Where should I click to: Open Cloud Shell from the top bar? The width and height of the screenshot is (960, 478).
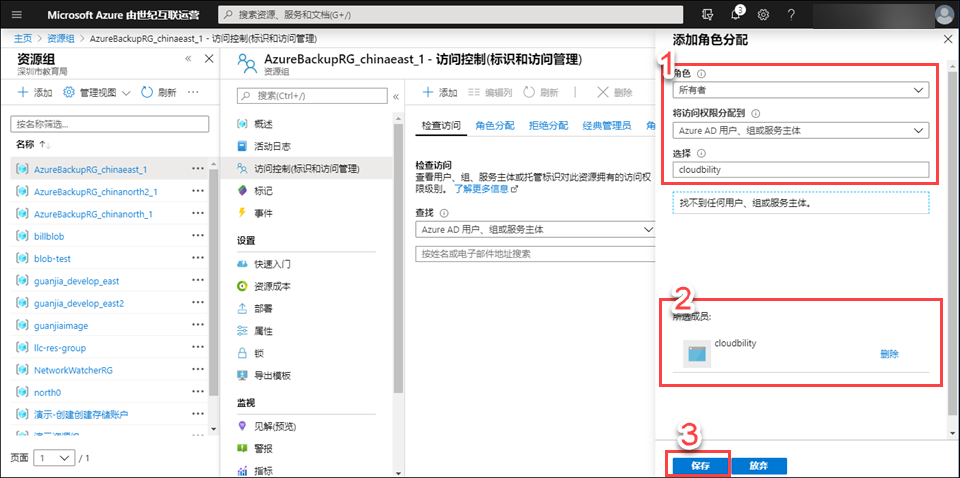click(x=709, y=15)
